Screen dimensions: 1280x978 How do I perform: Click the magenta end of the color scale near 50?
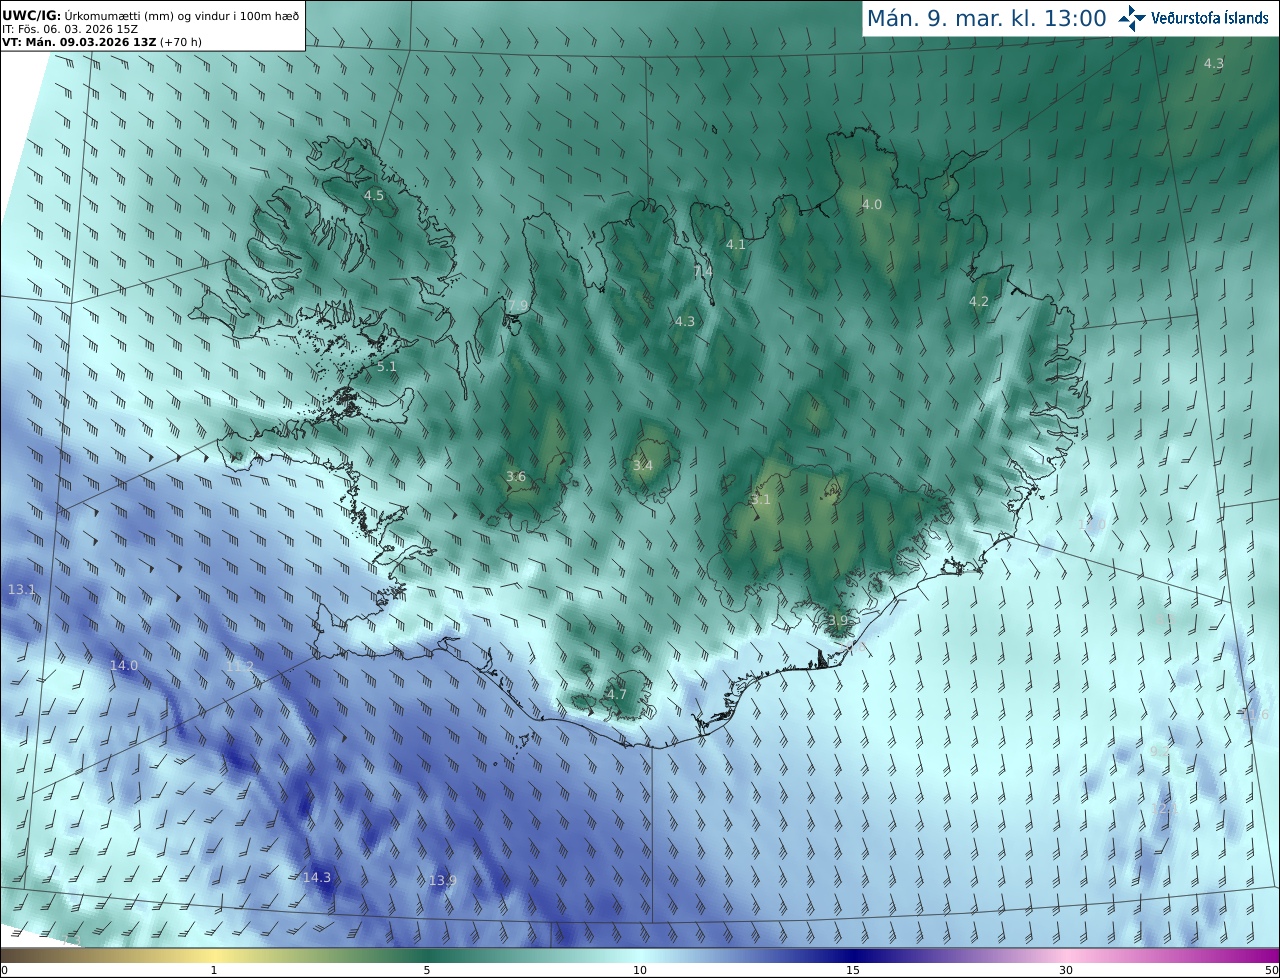coord(1265,956)
